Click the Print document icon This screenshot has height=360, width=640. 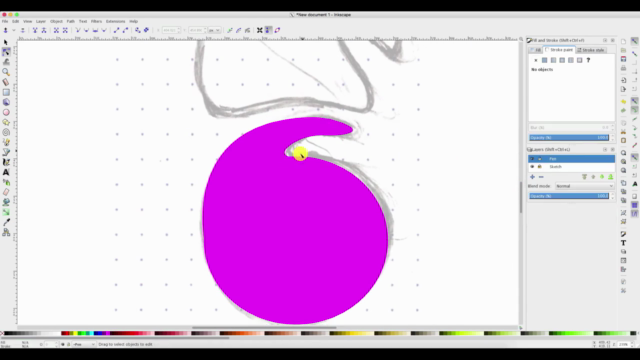click(623, 68)
